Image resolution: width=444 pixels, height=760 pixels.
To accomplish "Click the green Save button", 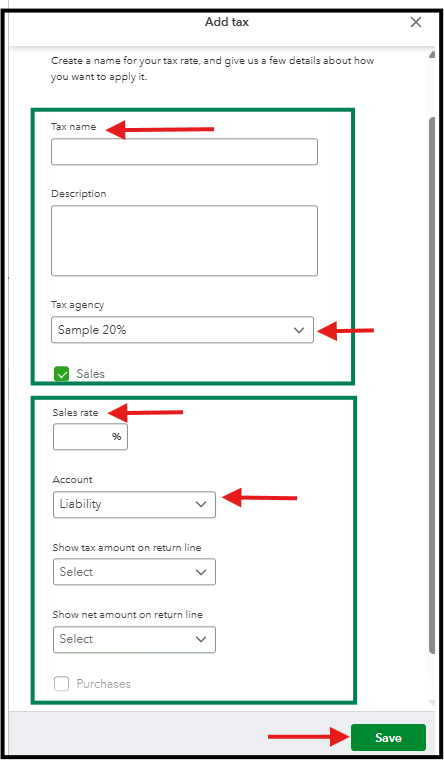I will (388, 738).
